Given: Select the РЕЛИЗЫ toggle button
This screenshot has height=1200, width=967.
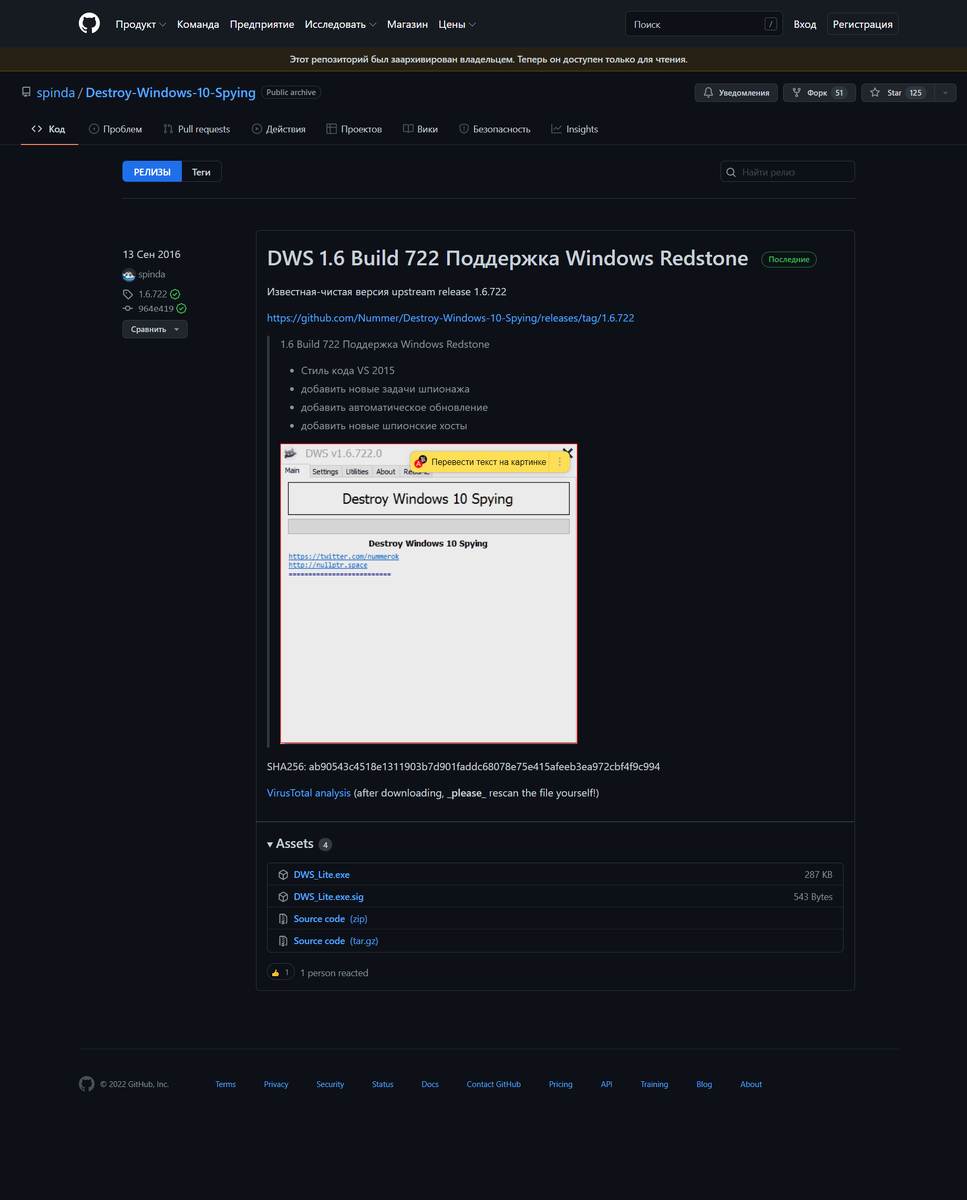Looking at the screenshot, I should pos(152,172).
